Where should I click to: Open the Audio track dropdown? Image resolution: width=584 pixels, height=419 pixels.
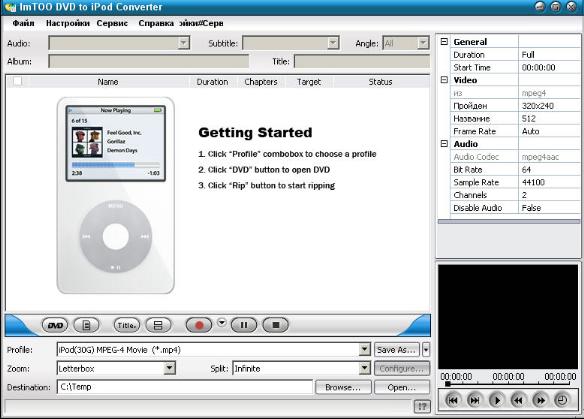pos(183,43)
